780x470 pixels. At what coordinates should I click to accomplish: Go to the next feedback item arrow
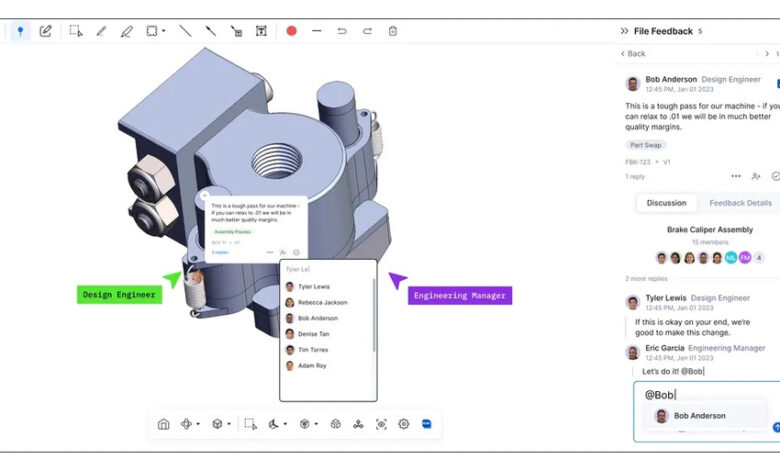(x=767, y=54)
